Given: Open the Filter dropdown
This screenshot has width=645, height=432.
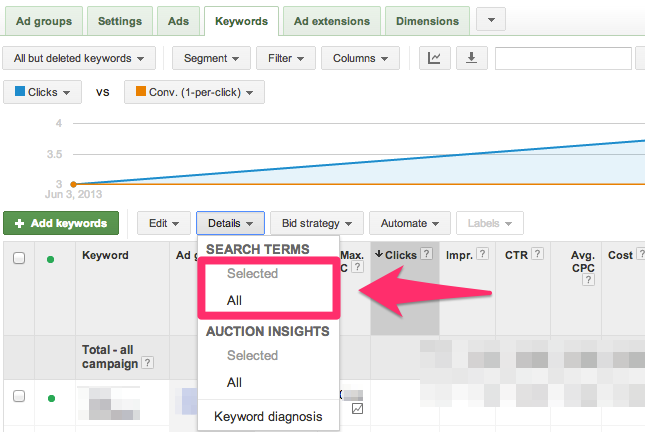Looking at the screenshot, I should (286, 58).
